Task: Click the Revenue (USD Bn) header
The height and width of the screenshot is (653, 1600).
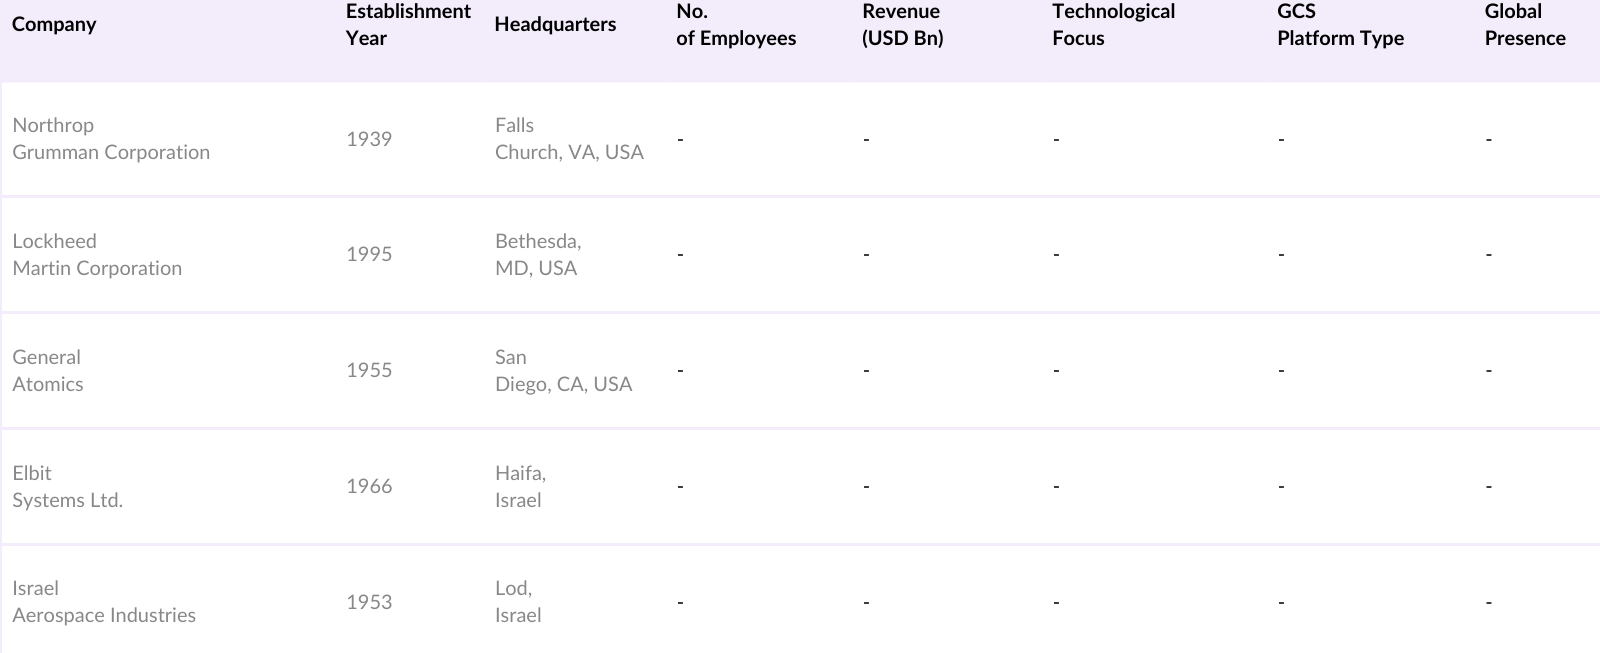Action: (x=902, y=25)
